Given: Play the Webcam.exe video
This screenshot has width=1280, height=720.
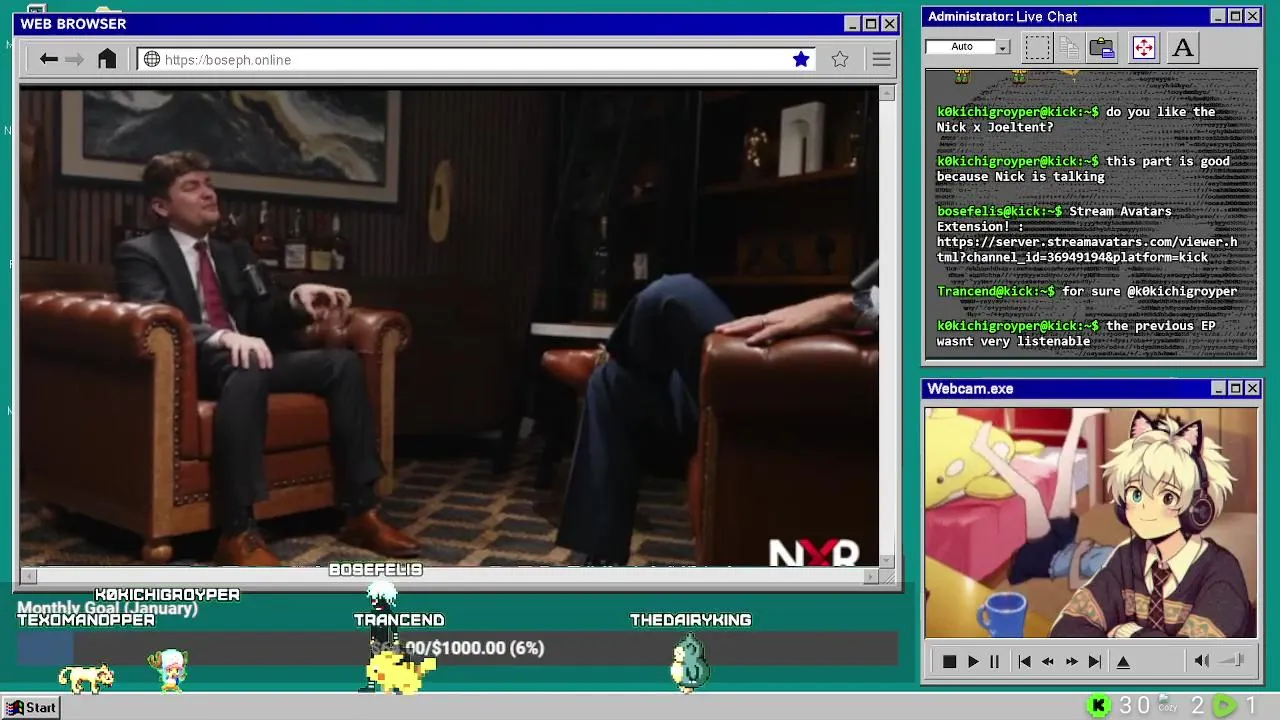Looking at the screenshot, I should 972,661.
